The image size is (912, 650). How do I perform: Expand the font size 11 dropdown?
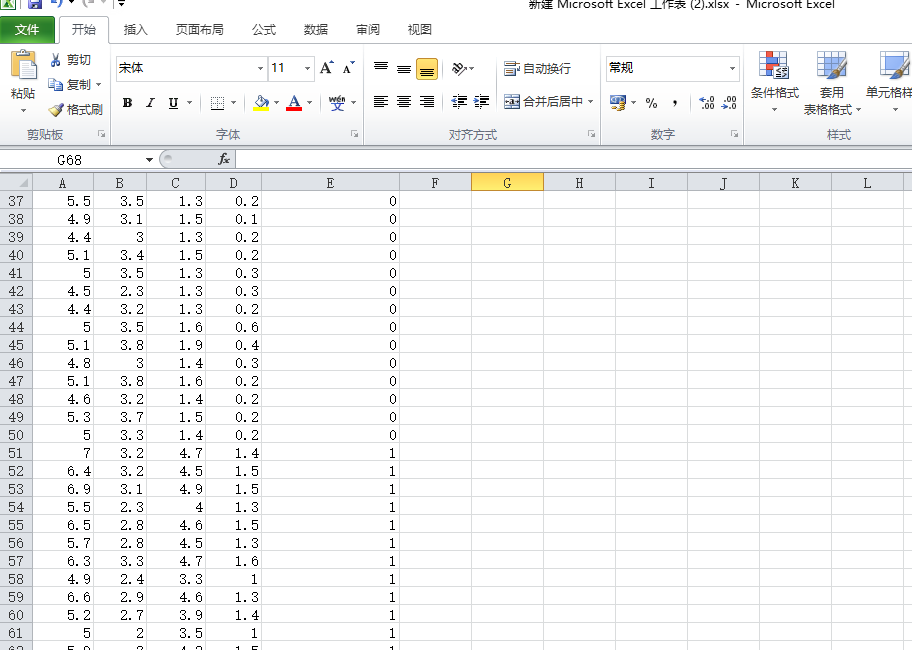(307, 68)
